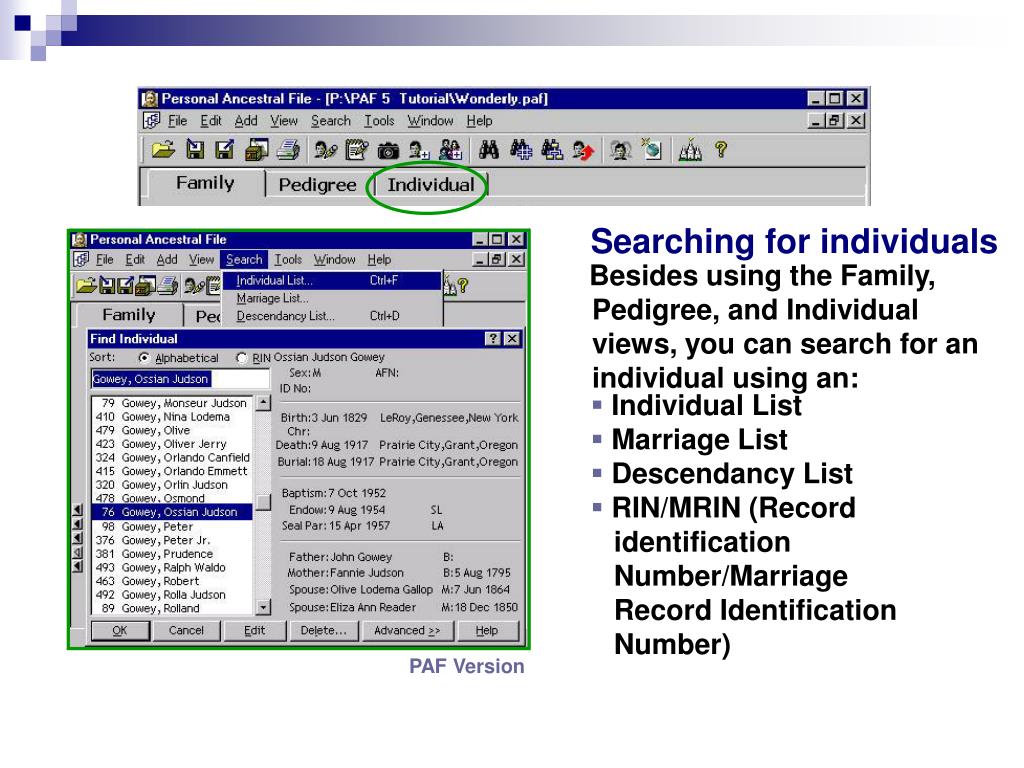Open the Add menu in the Wonderly.paf window
1024x768 pixels.
pos(246,121)
